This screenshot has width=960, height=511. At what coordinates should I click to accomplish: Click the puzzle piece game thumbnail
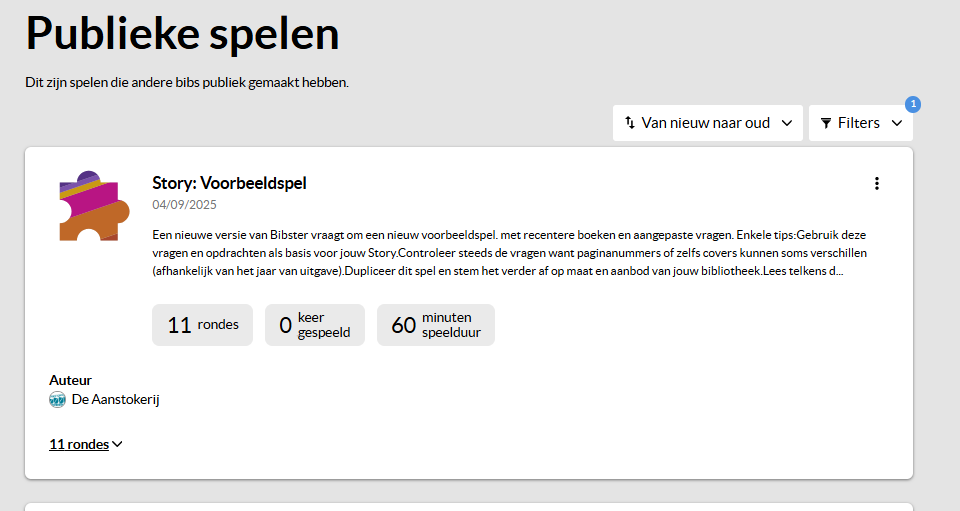click(94, 206)
